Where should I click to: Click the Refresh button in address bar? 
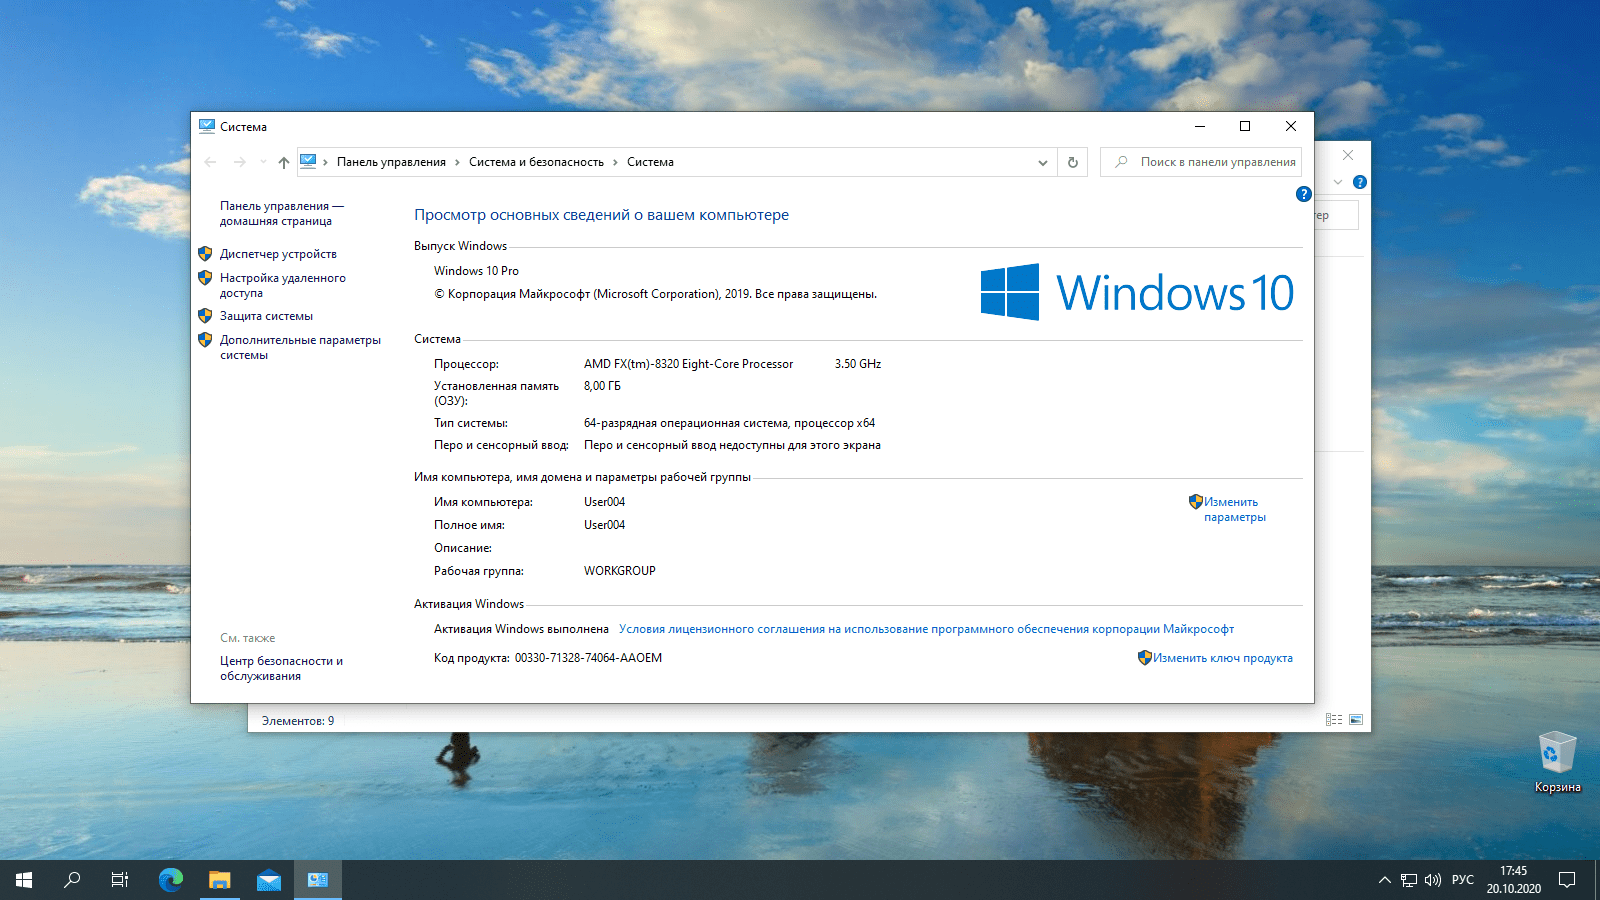click(1073, 162)
